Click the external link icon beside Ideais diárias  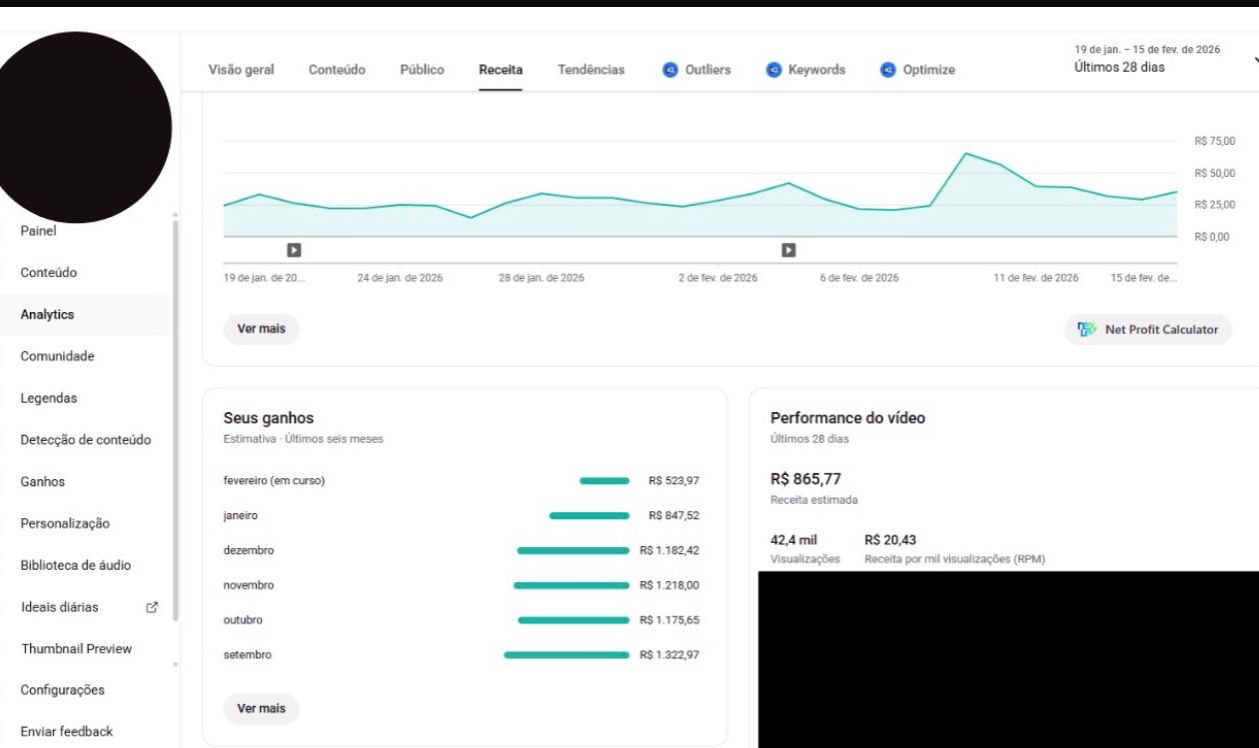[x=152, y=607]
